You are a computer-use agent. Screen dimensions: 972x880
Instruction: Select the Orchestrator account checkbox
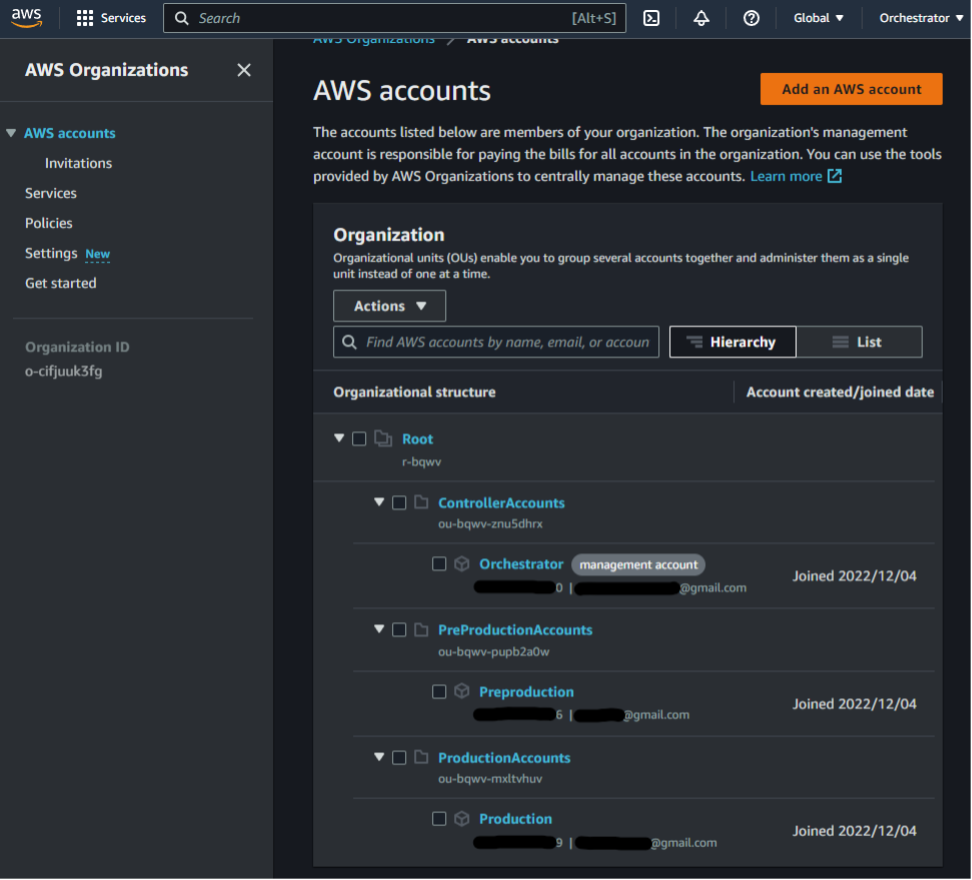[439, 563]
